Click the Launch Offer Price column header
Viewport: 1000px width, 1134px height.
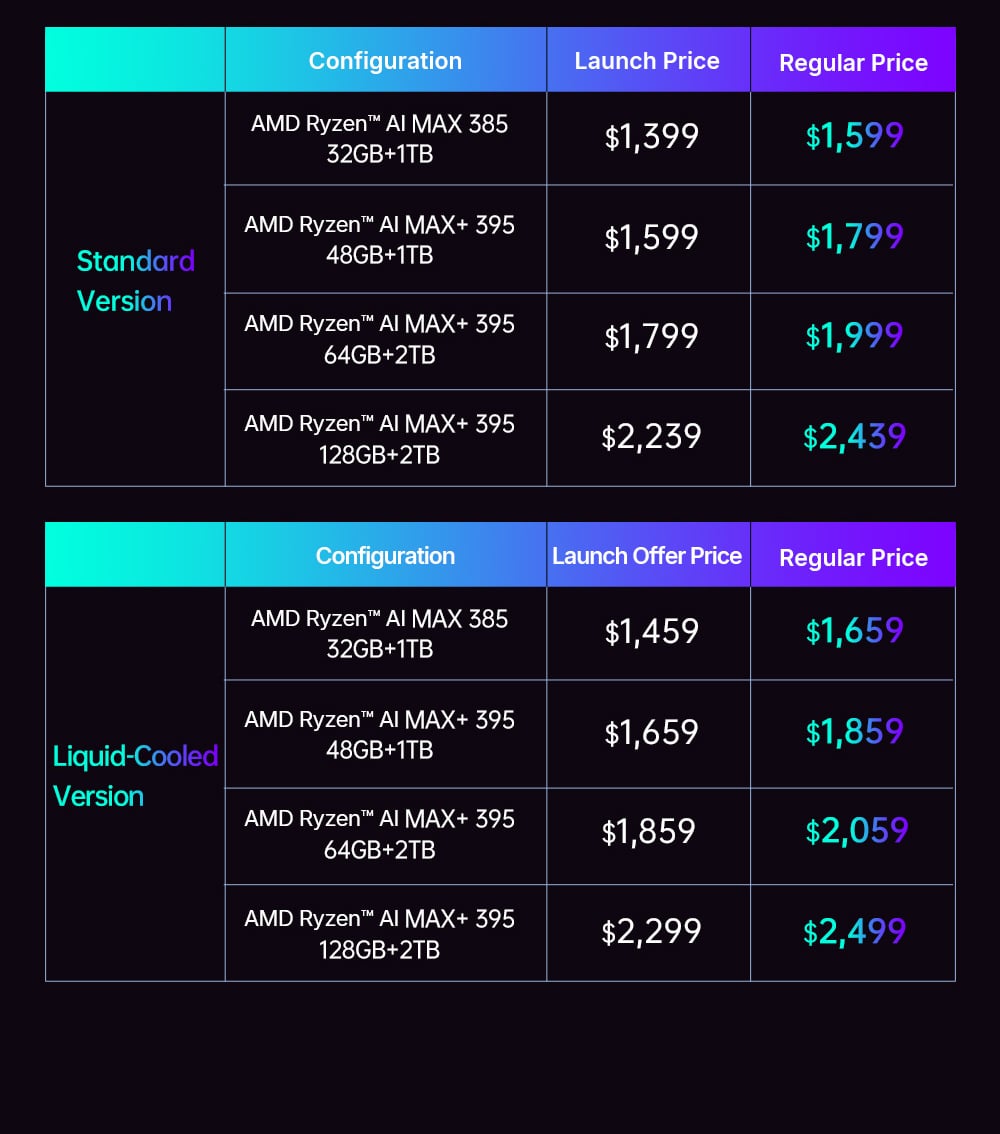tap(647, 556)
